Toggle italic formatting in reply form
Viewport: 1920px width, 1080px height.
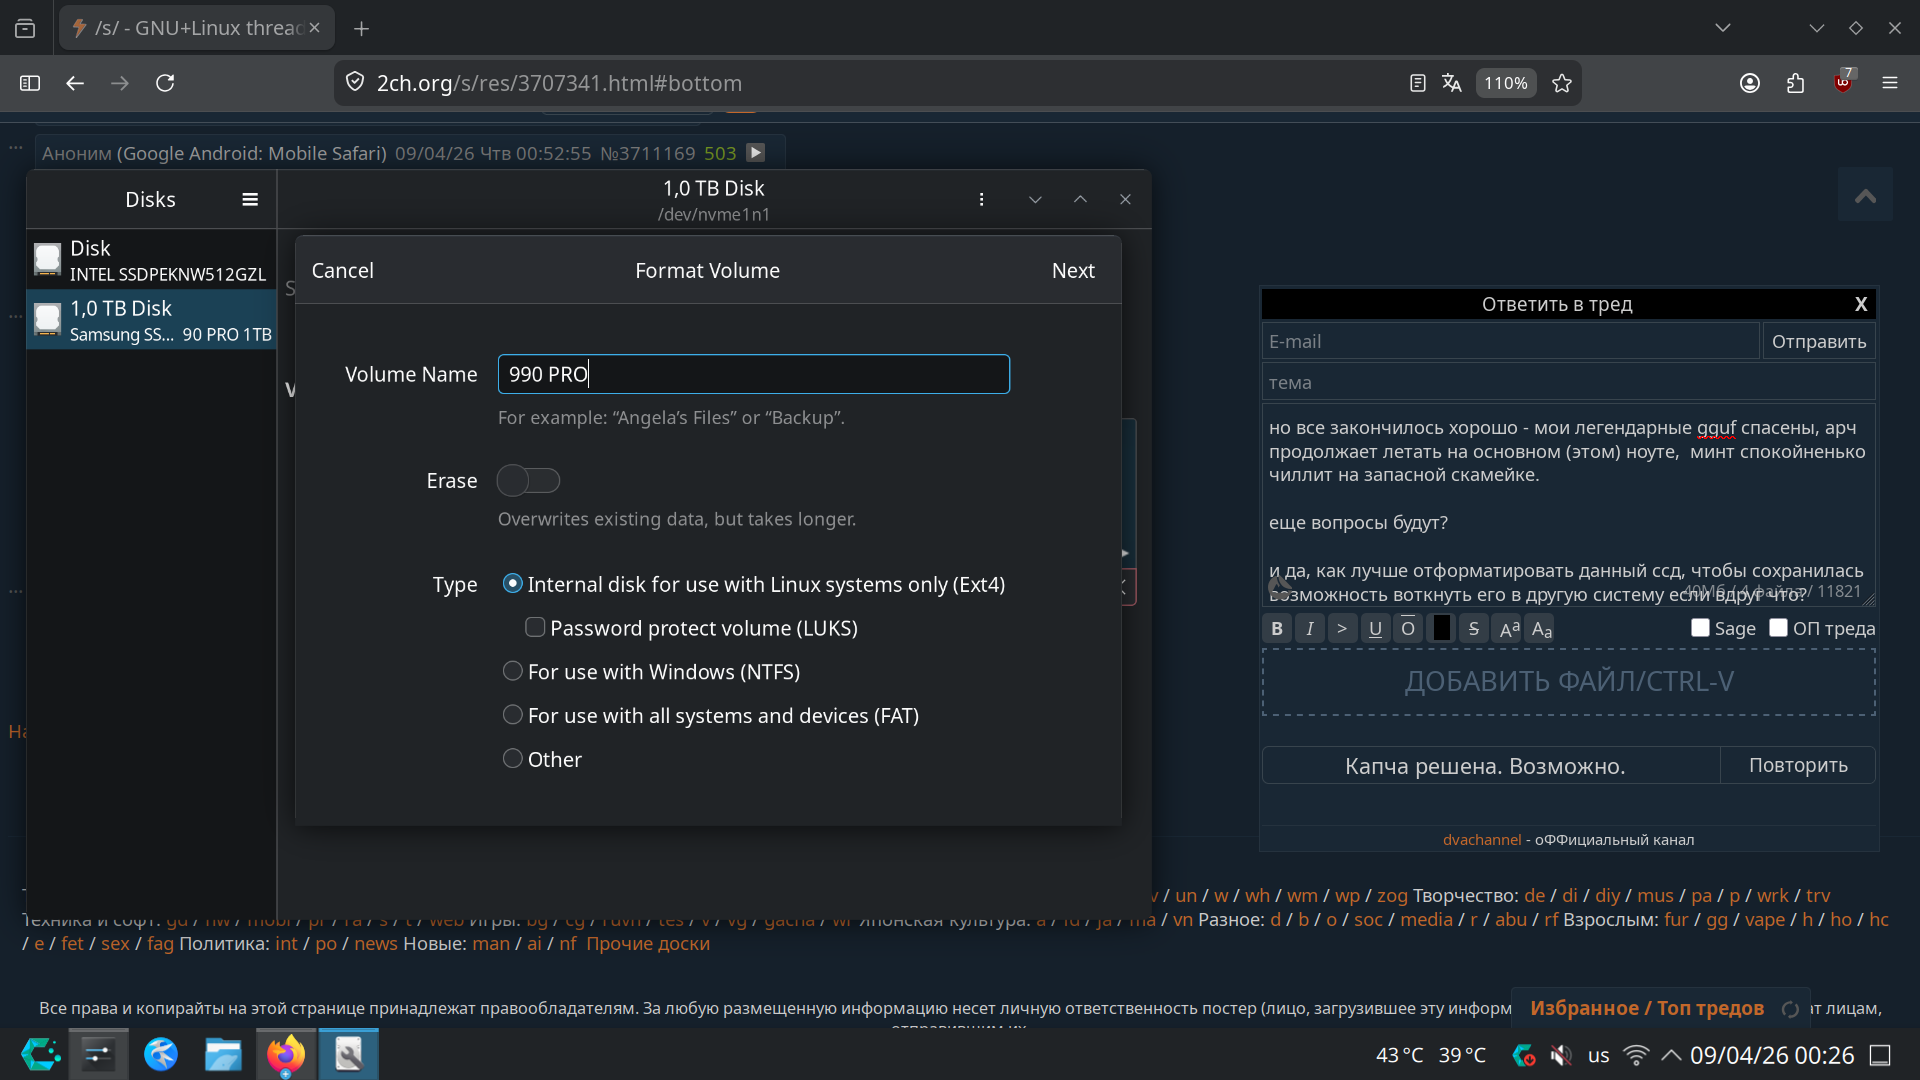click(x=1310, y=629)
